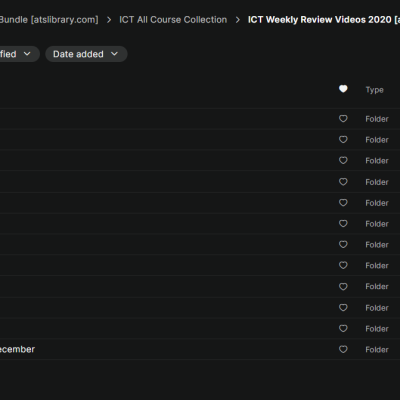Select ICT Weekly Review Videos 2020 breadcrumb
This screenshot has width=400, height=400.
coord(324,20)
